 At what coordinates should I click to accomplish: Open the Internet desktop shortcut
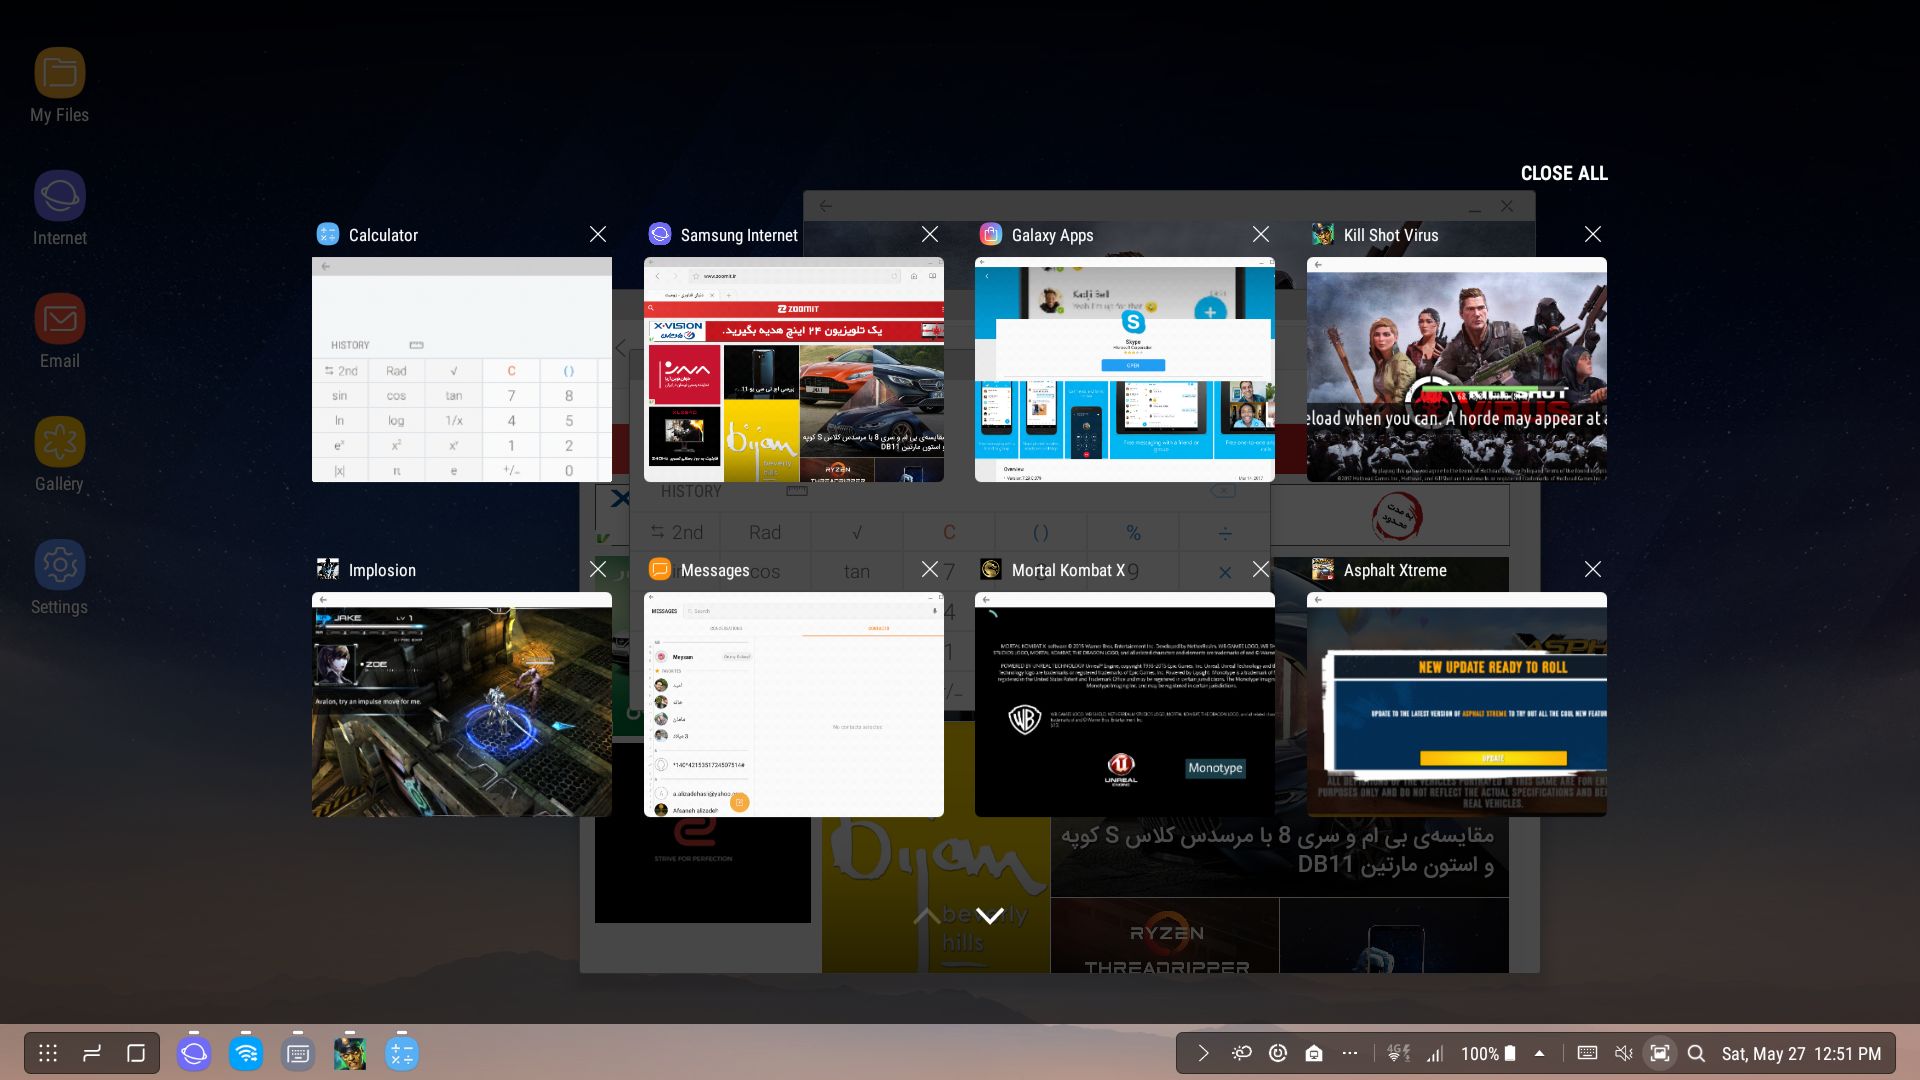point(59,208)
